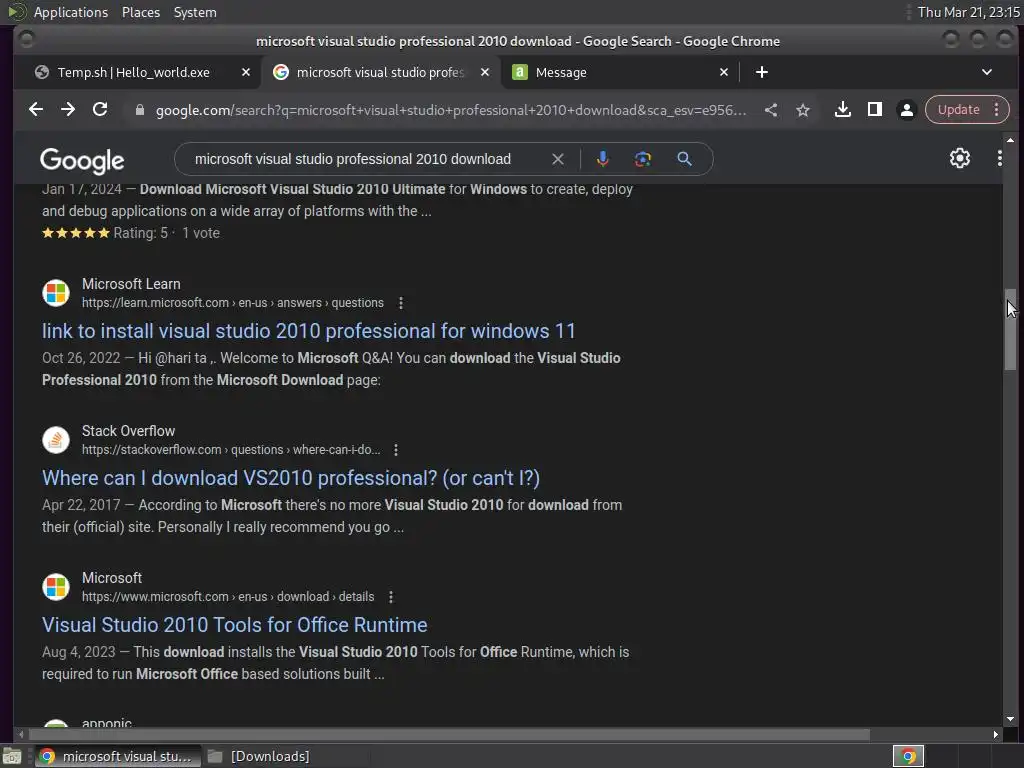This screenshot has width=1024, height=768.
Task: Click the Stack Overflow favicon
Action: point(56,440)
